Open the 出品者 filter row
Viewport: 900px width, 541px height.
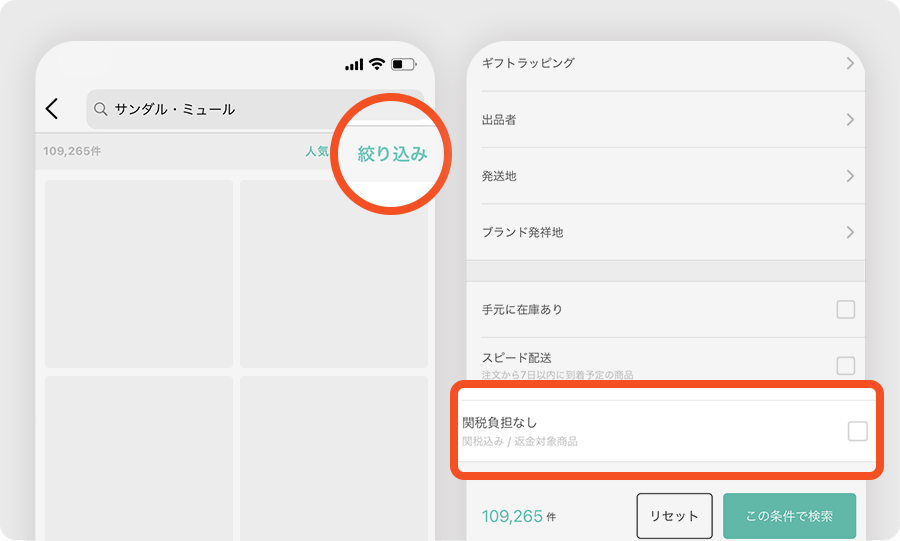tap(666, 119)
